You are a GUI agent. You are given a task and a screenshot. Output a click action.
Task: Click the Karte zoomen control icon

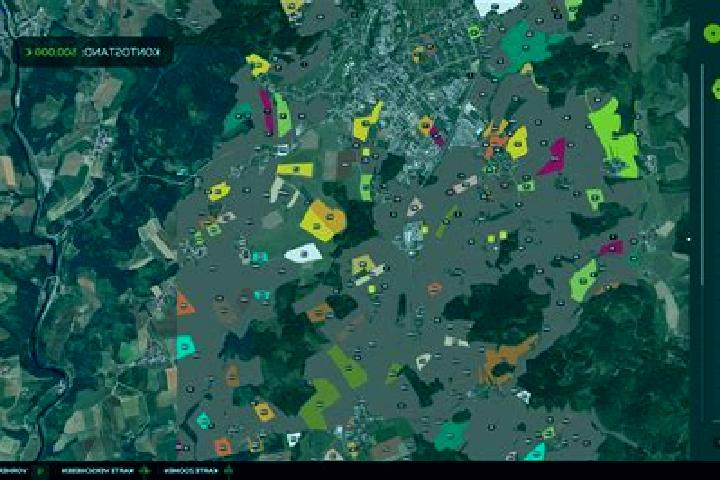pyautogui.click(x=229, y=471)
